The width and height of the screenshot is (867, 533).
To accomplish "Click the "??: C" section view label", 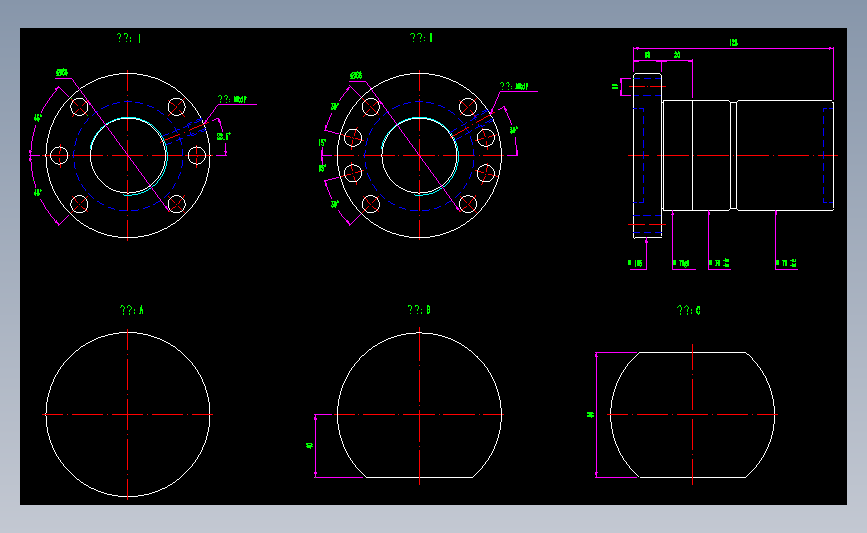I will 688,310.
